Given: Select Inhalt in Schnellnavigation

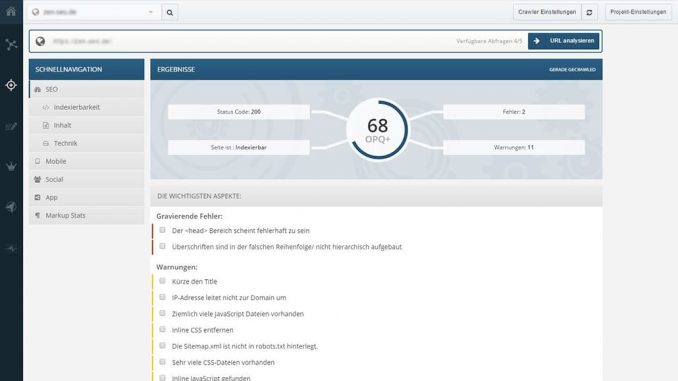Looking at the screenshot, I should point(86,125).
